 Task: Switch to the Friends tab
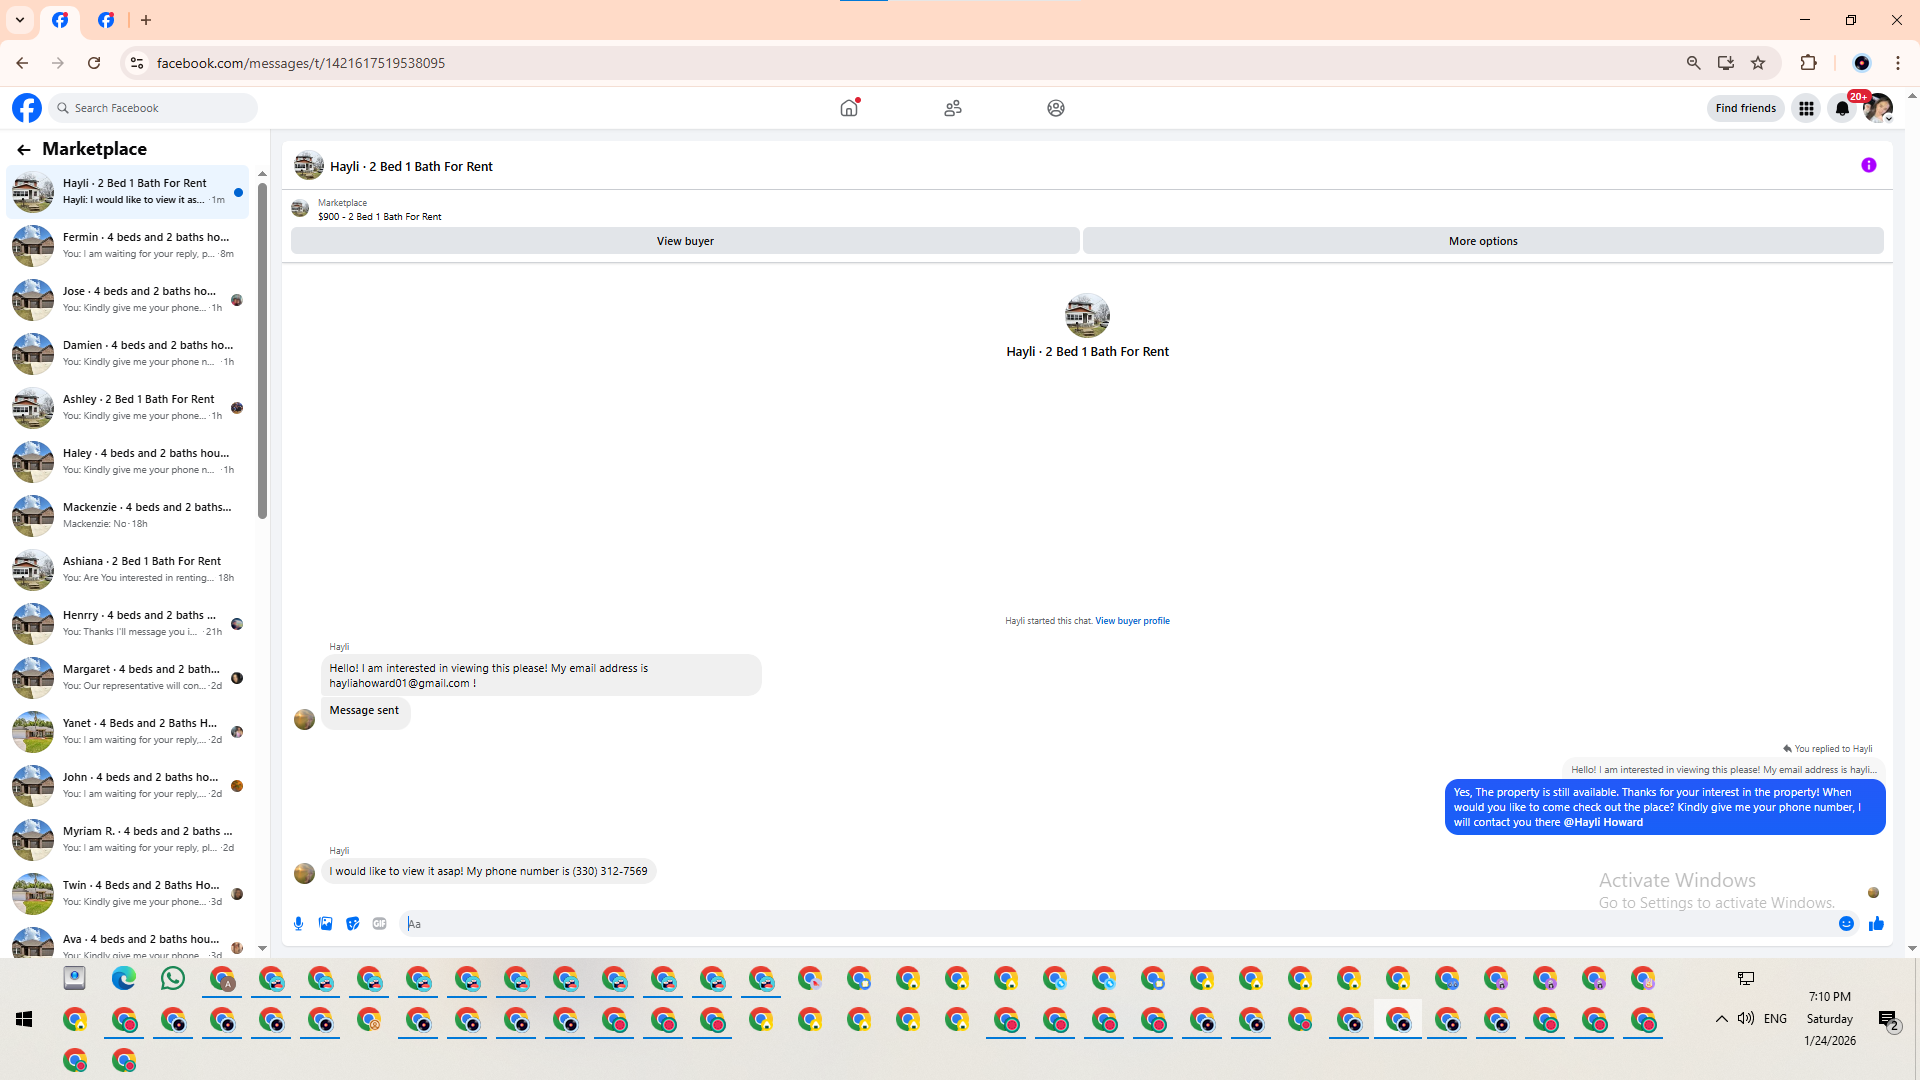[952, 108]
